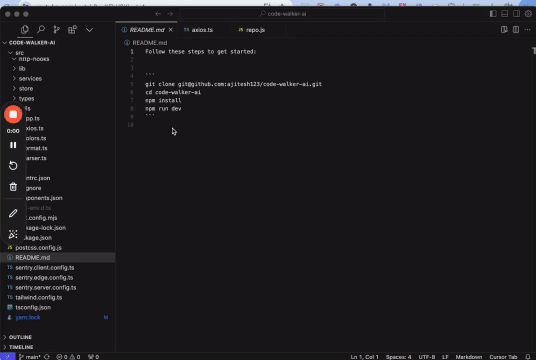Pause the screen recording
This screenshot has width=536, height=360.
(x=13, y=145)
